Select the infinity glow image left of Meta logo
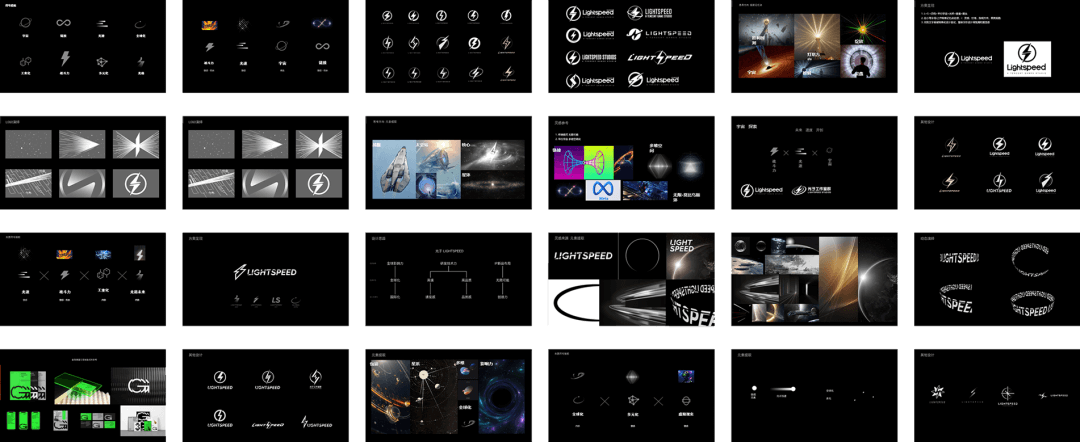Viewport: 1080px width, 442px height. (x=569, y=190)
